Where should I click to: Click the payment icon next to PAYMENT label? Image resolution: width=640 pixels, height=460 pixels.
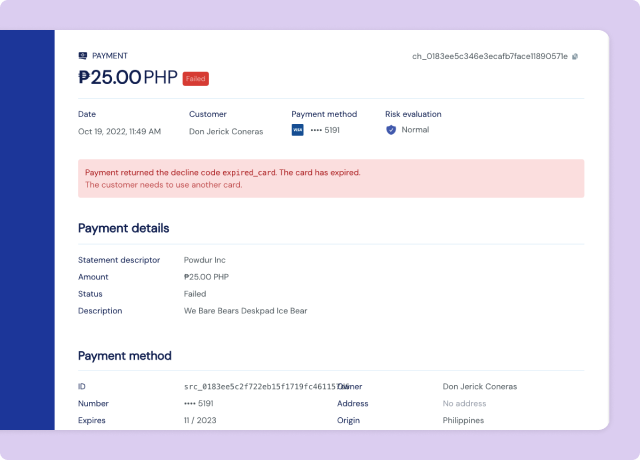click(x=82, y=56)
